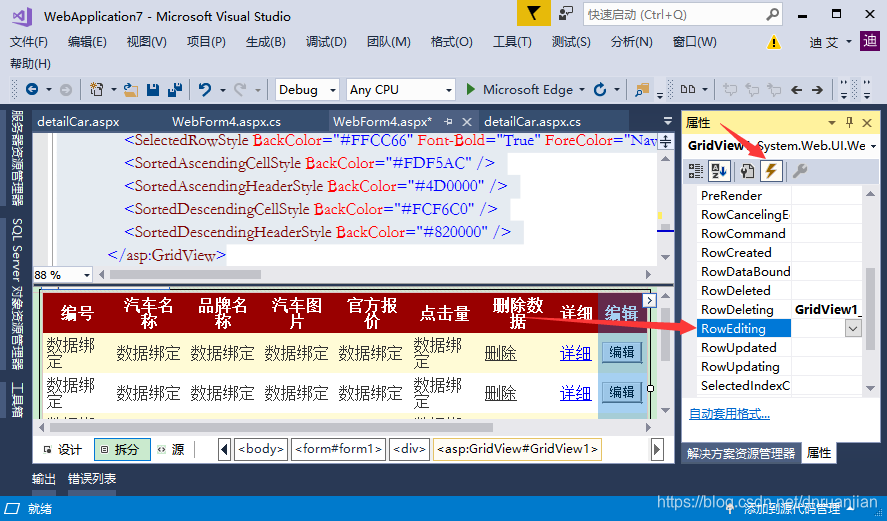The image size is (887, 521).
Task: Click the Open File folder icon
Action: click(131, 89)
